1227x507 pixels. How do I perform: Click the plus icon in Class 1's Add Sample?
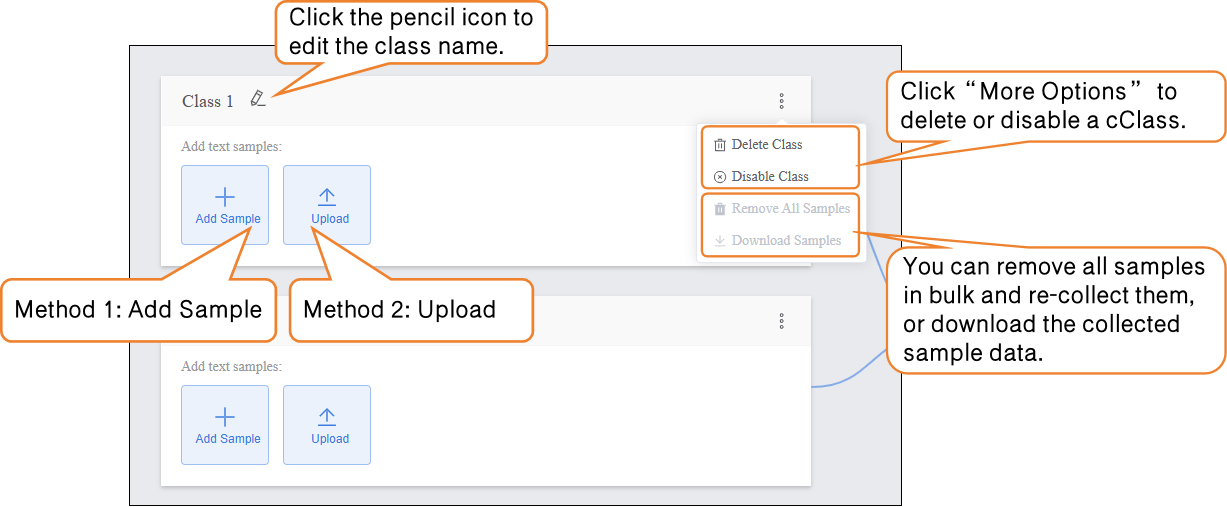225,197
